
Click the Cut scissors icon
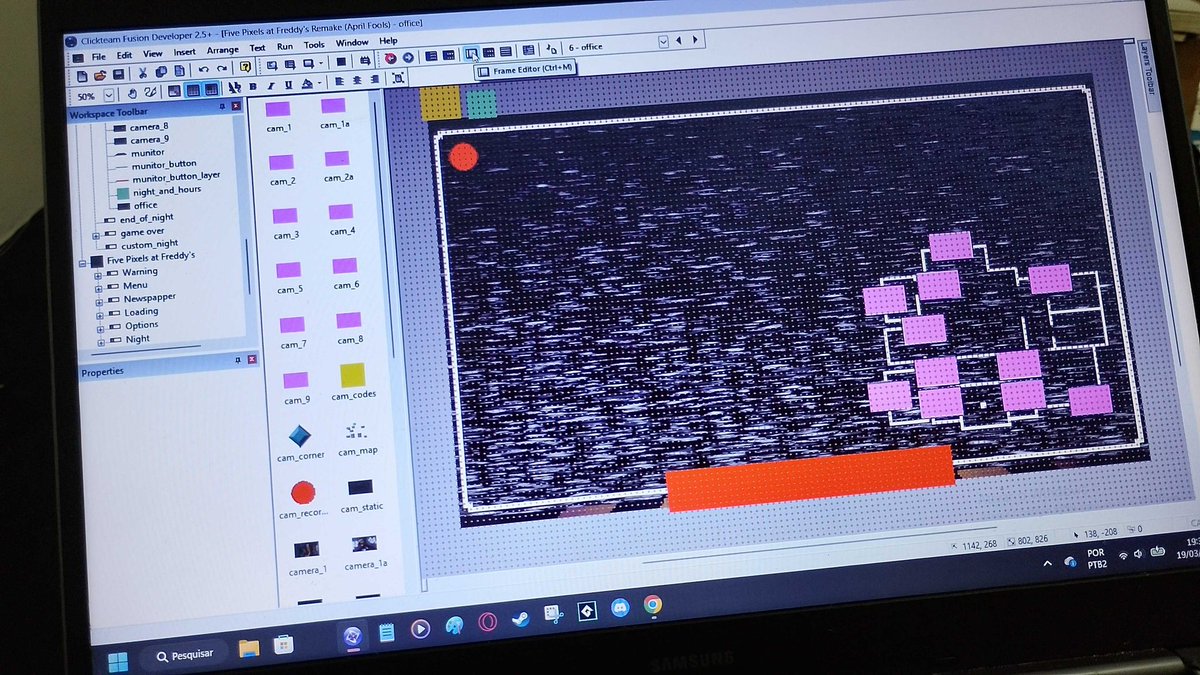point(143,74)
